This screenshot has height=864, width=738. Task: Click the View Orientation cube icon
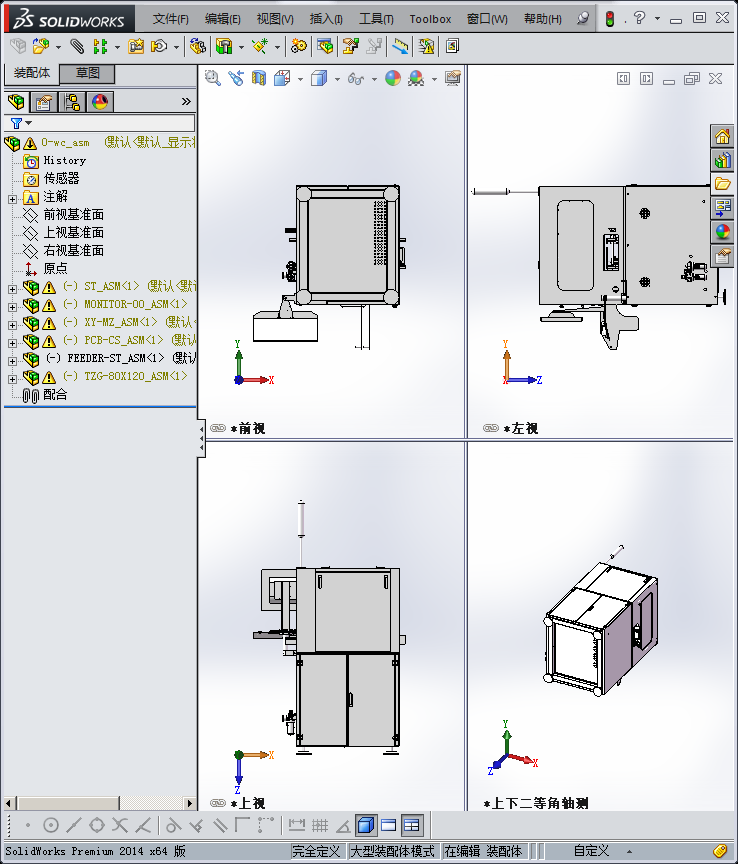tap(282, 79)
